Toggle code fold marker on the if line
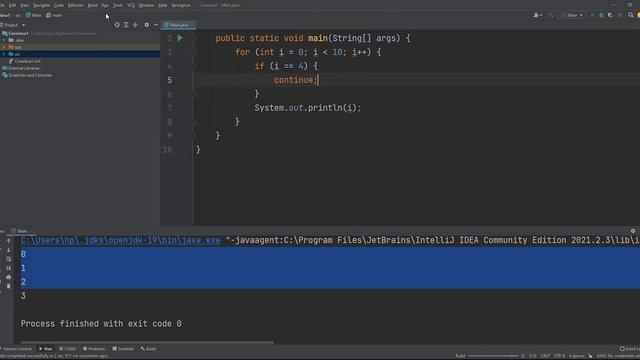This screenshot has height=360, width=640. tap(193, 66)
